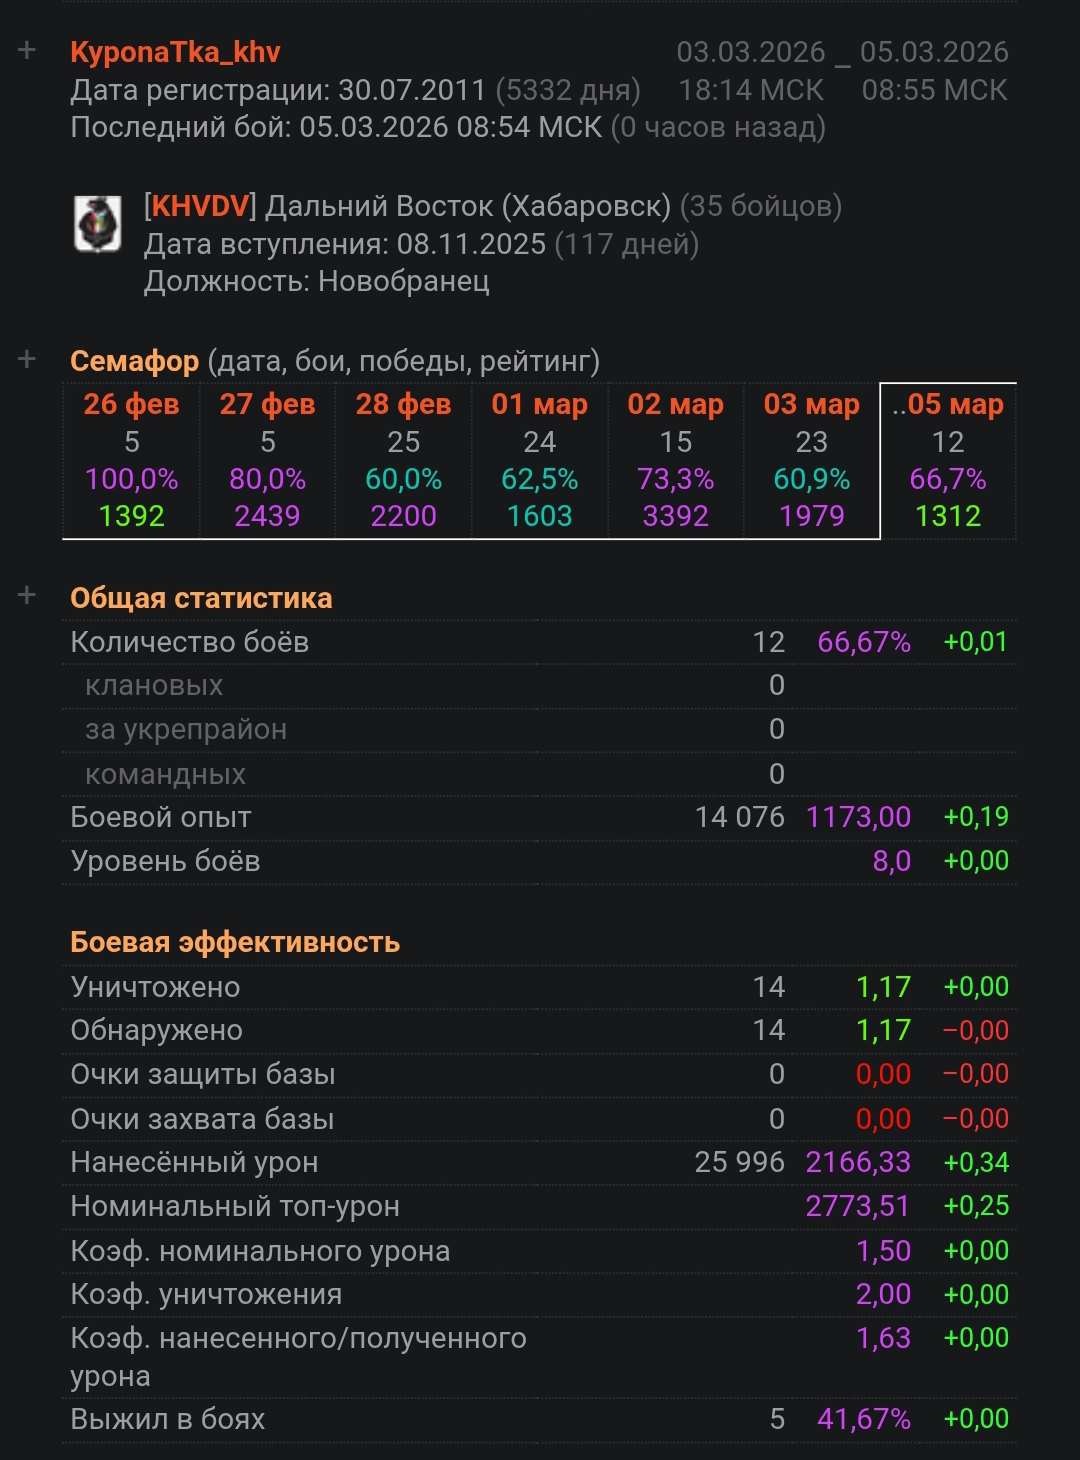Click the Номинальный топ-урон row label

pyautogui.click(x=235, y=1206)
